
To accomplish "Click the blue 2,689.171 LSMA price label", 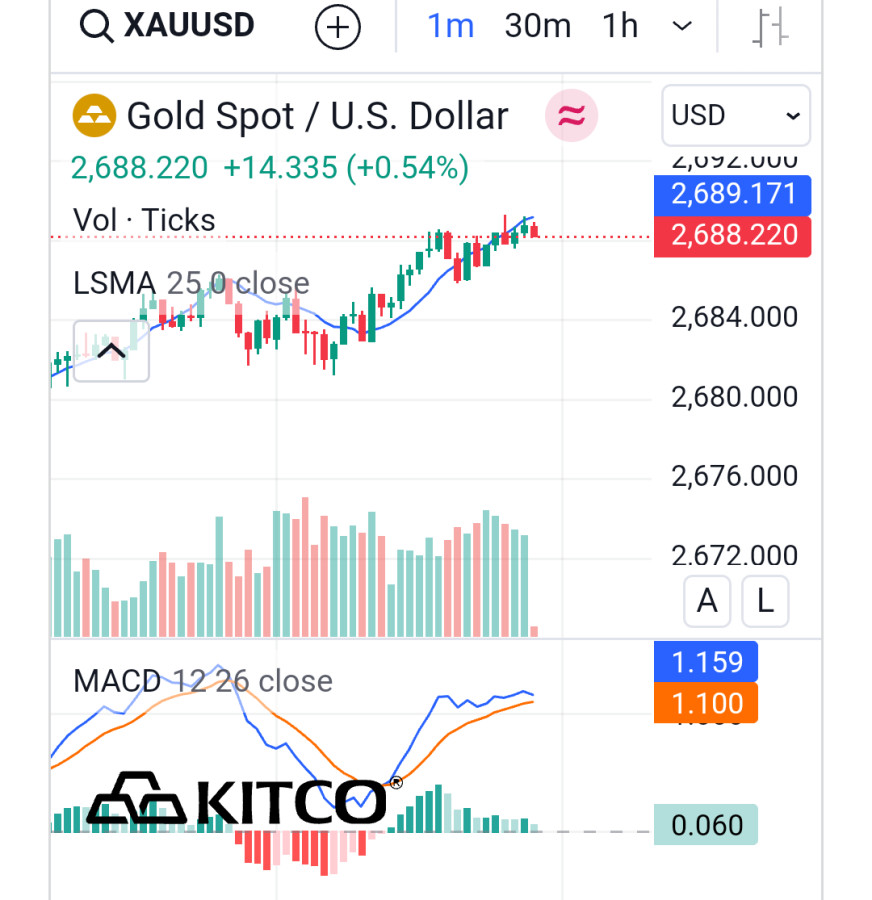I will 732,194.
